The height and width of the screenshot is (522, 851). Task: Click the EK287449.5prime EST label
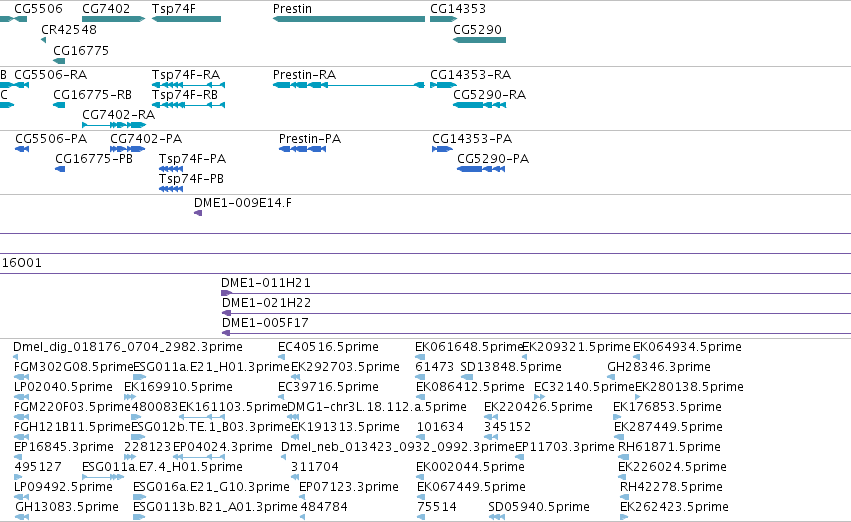coord(668,427)
